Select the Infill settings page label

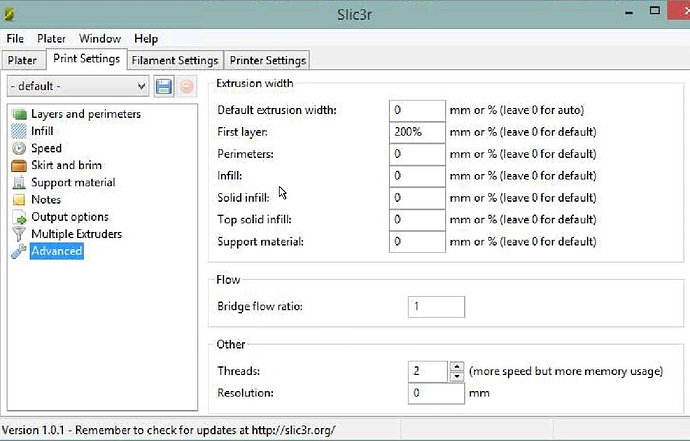(x=42, y=131)
